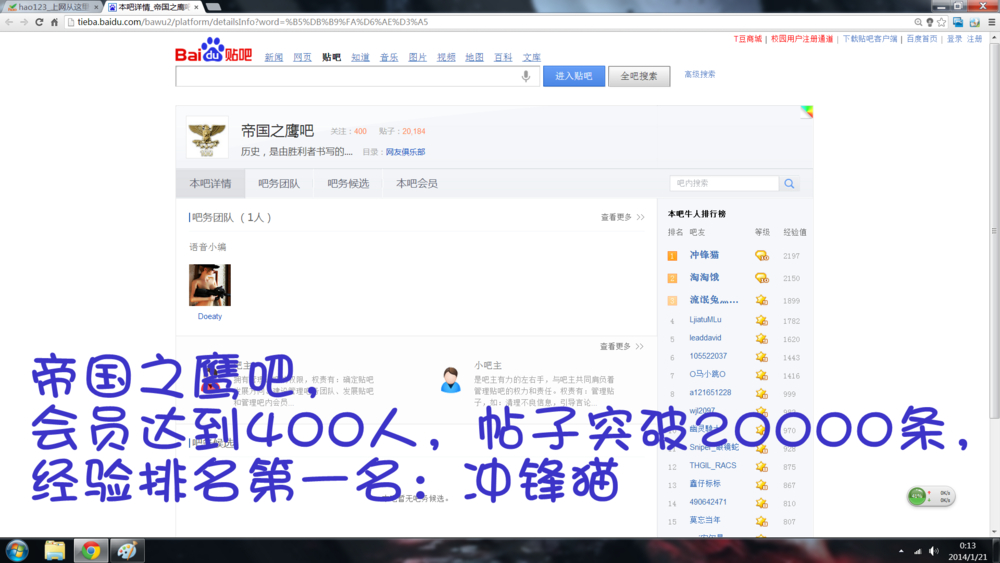Open Paint from the taskbar

click(127, 550)
